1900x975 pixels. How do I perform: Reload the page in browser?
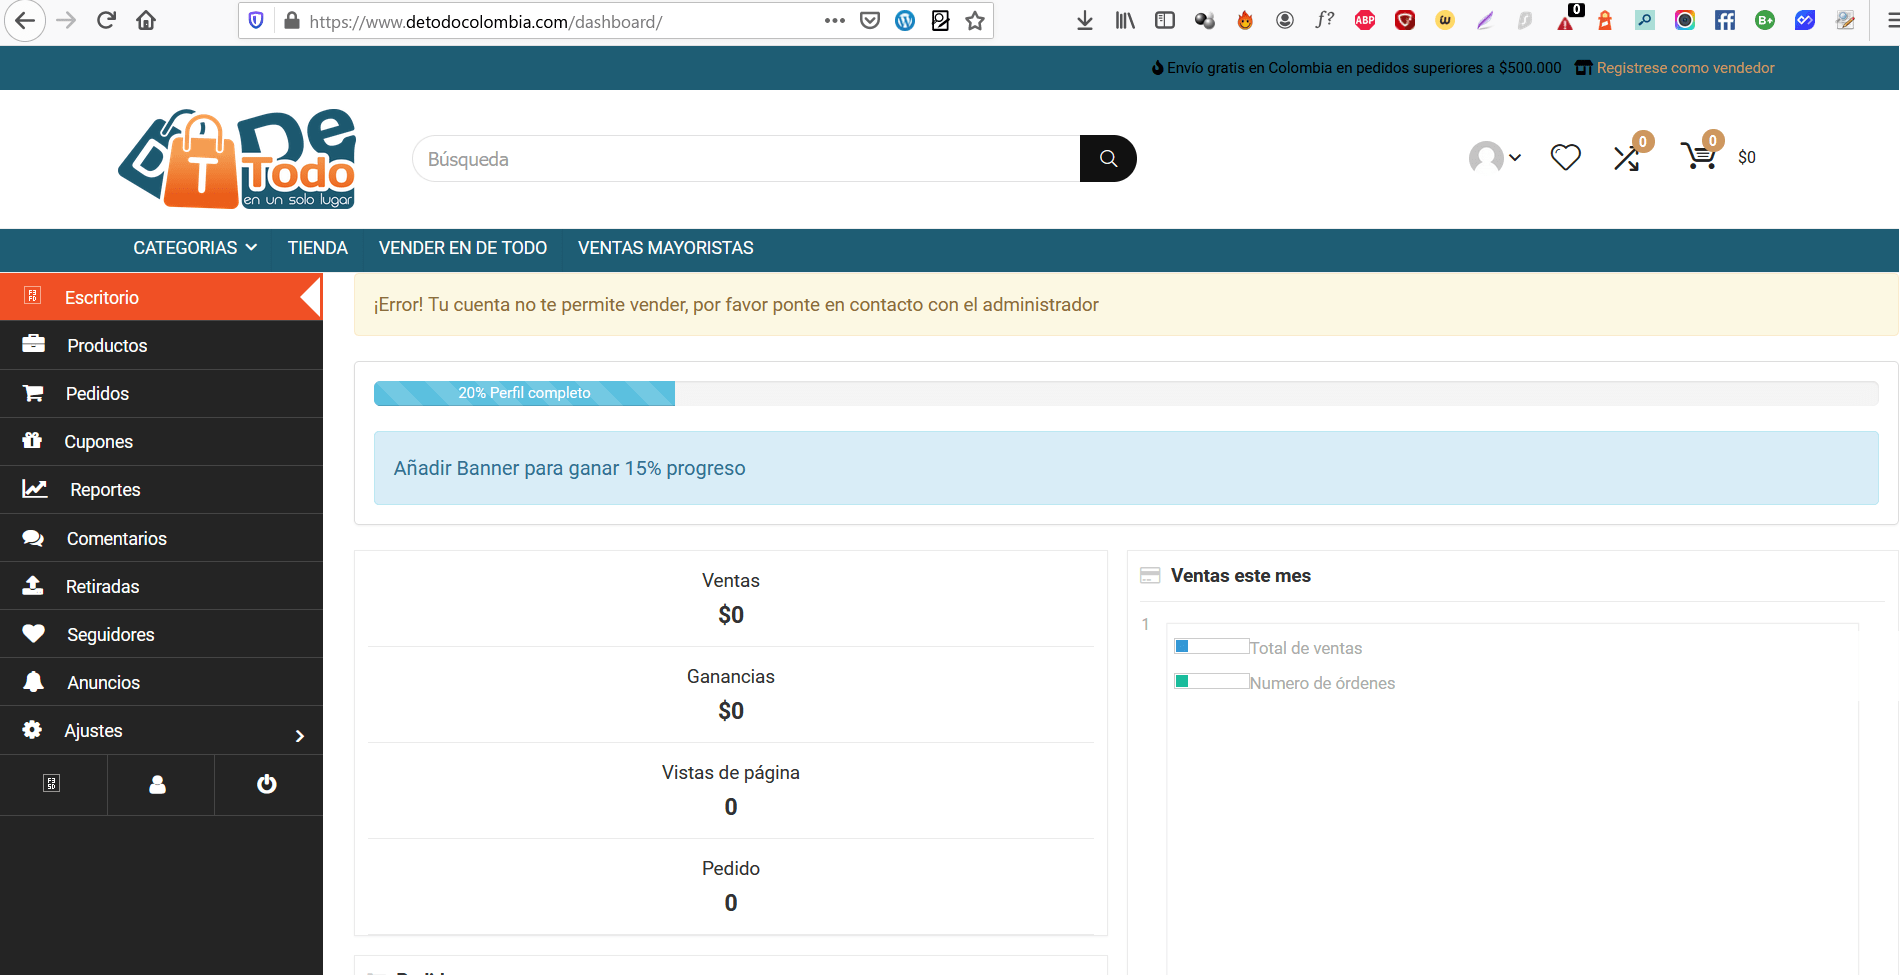coord(106,20)
